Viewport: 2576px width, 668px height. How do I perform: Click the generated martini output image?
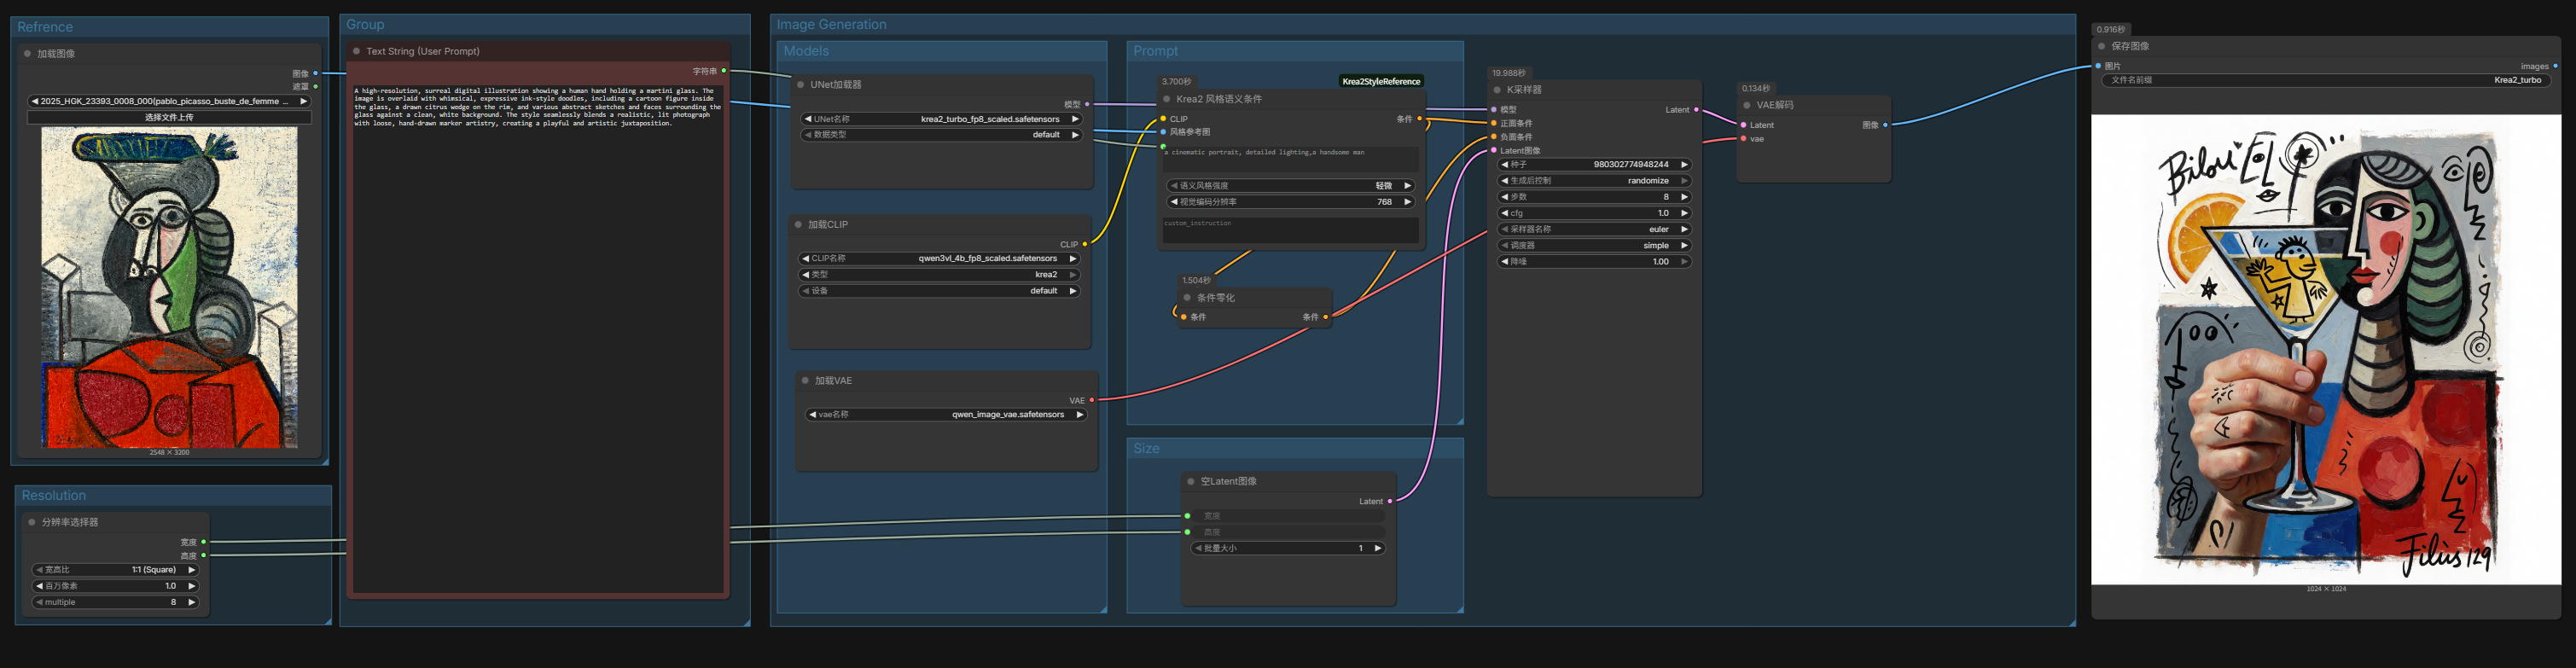click(2326, 349)
